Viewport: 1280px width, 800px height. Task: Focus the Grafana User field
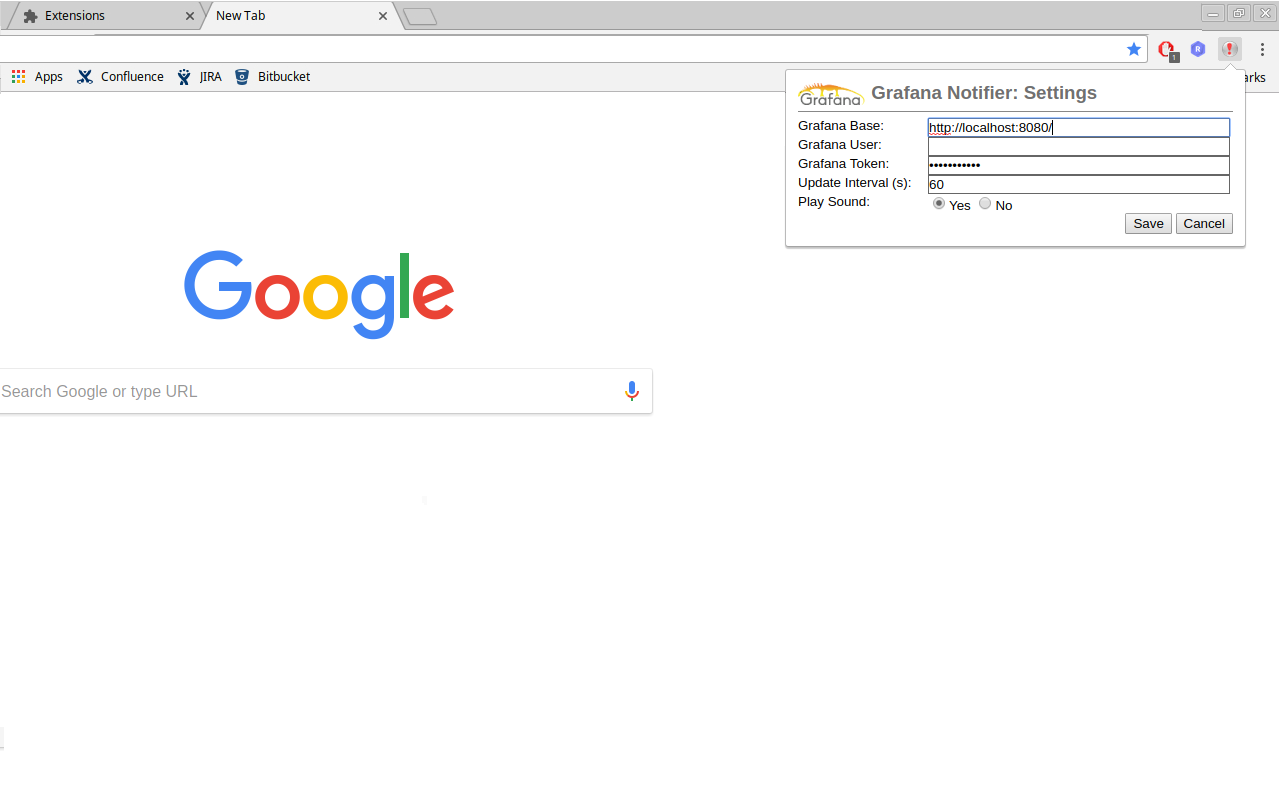(x=1079, y=146)
